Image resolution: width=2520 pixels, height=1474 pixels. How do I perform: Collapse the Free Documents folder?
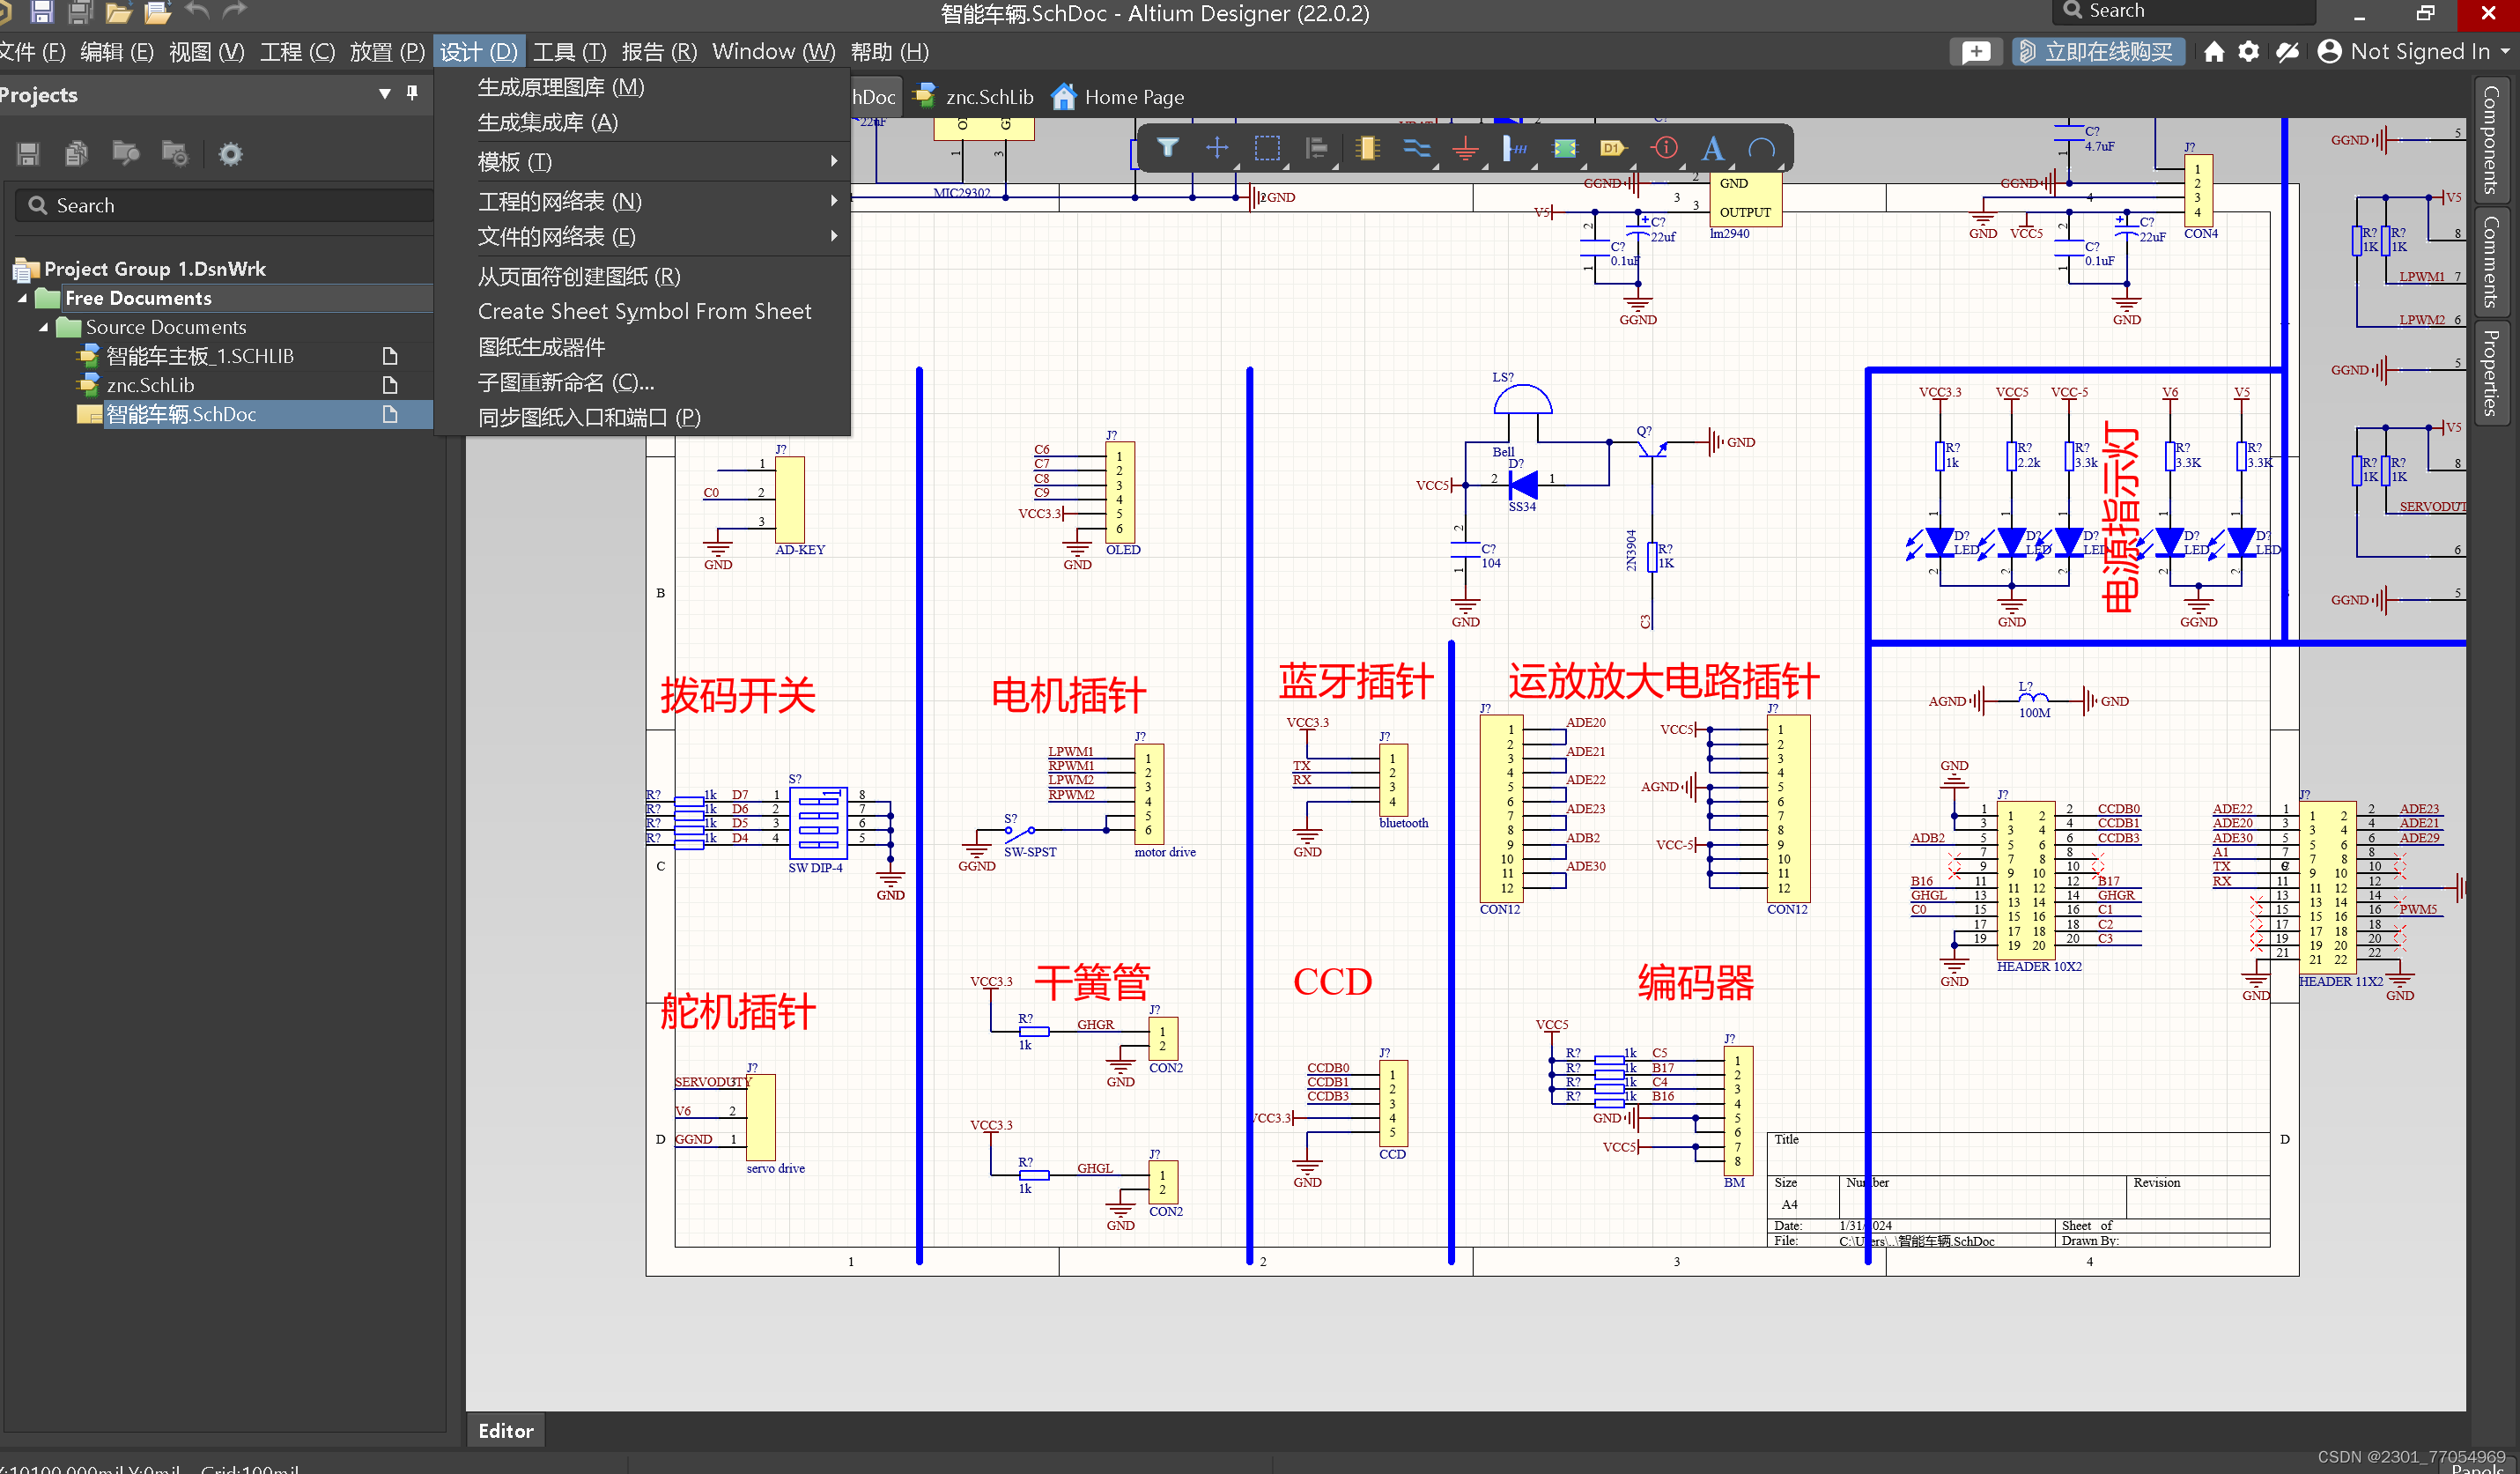pos(22,297)
